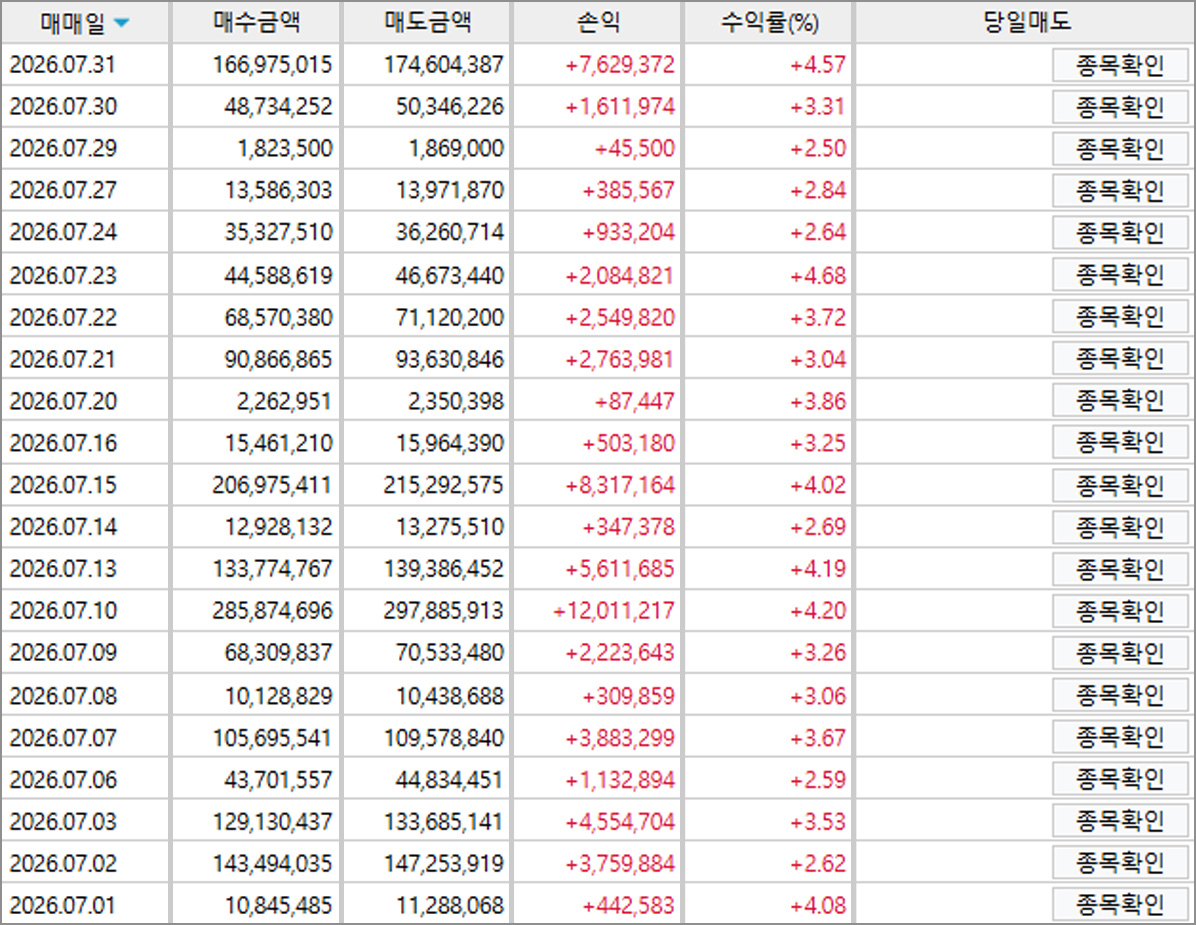Click the 매도금액 column header
Image resolution: width=1196 pixels, height=925 pixels.
pos(427,22)
